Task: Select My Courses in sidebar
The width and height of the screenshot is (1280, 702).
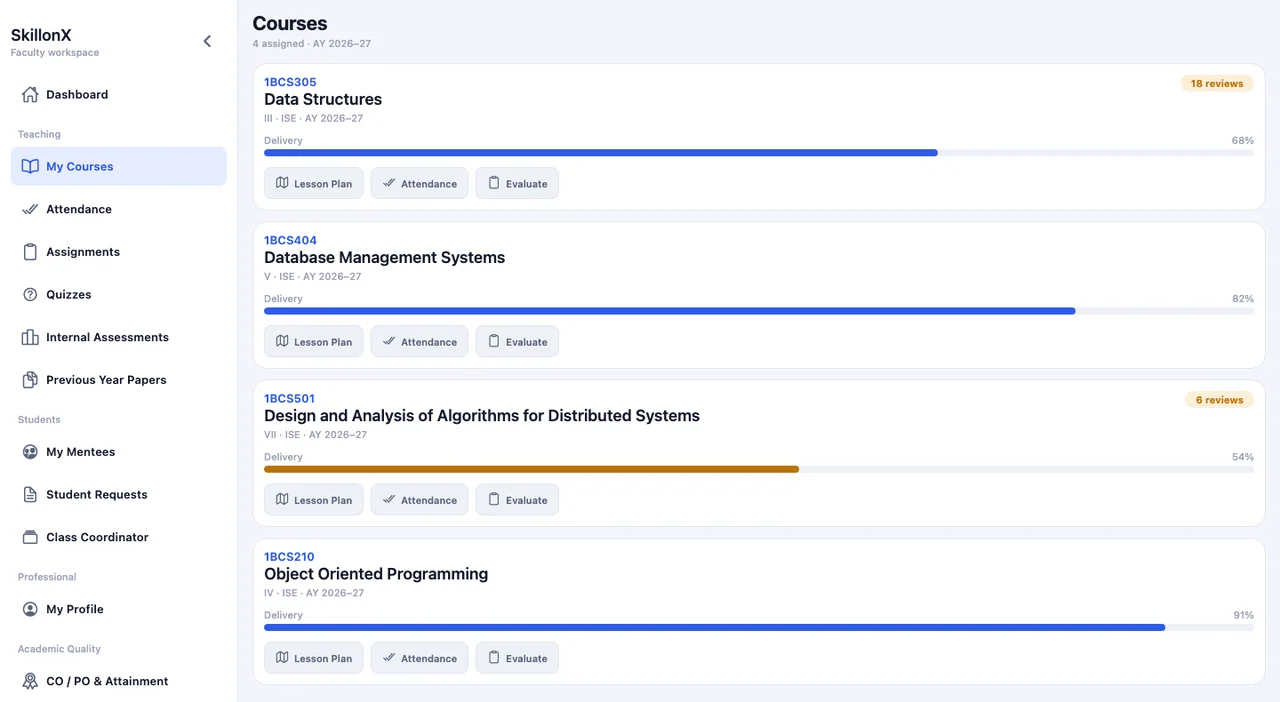Action: point(119,166)
